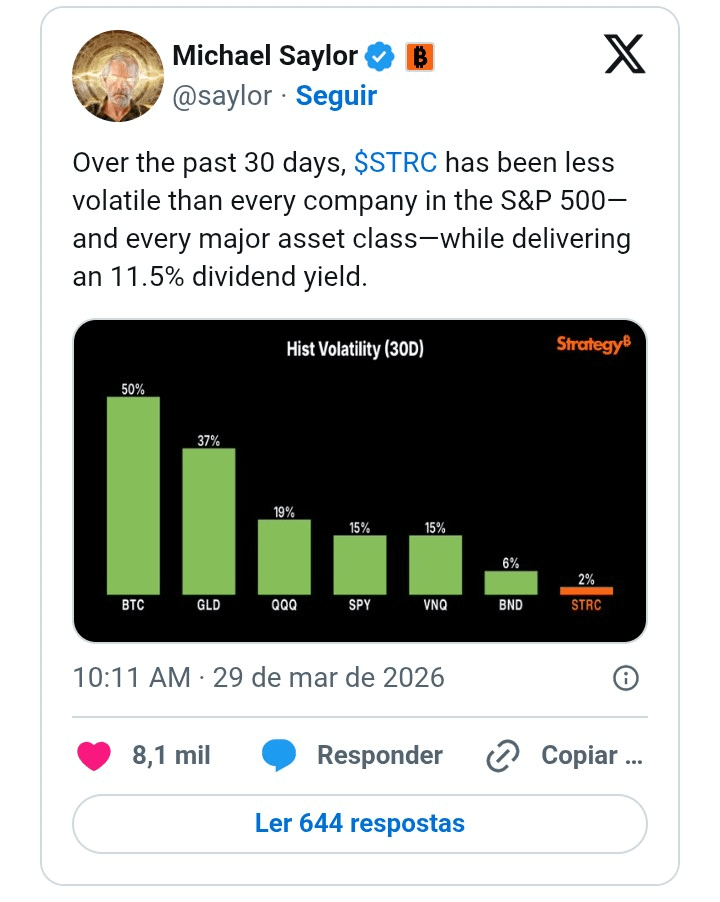Screen dimensions: 720x902
Task: Open the @saylor handle
Action: tap(222, 95)
